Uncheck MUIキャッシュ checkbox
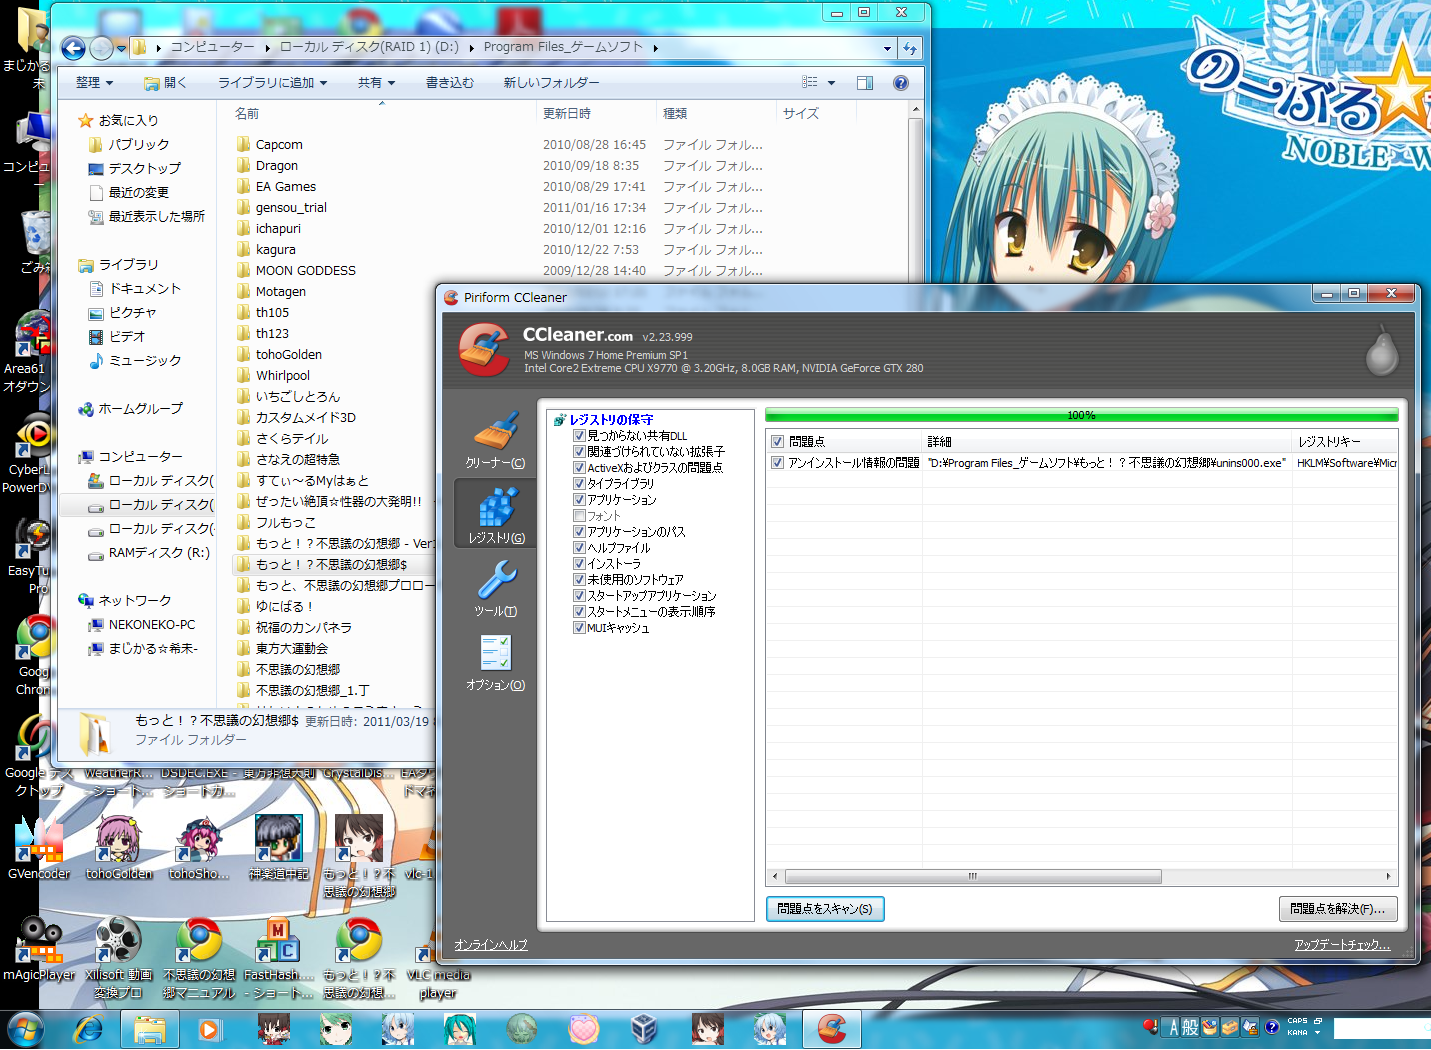Screen dimensions: 1431x1050 (579, 628)
